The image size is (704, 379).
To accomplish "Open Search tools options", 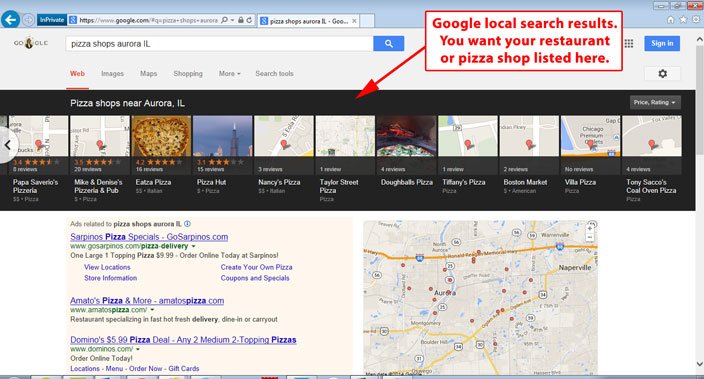I will (x=274, y=74).
